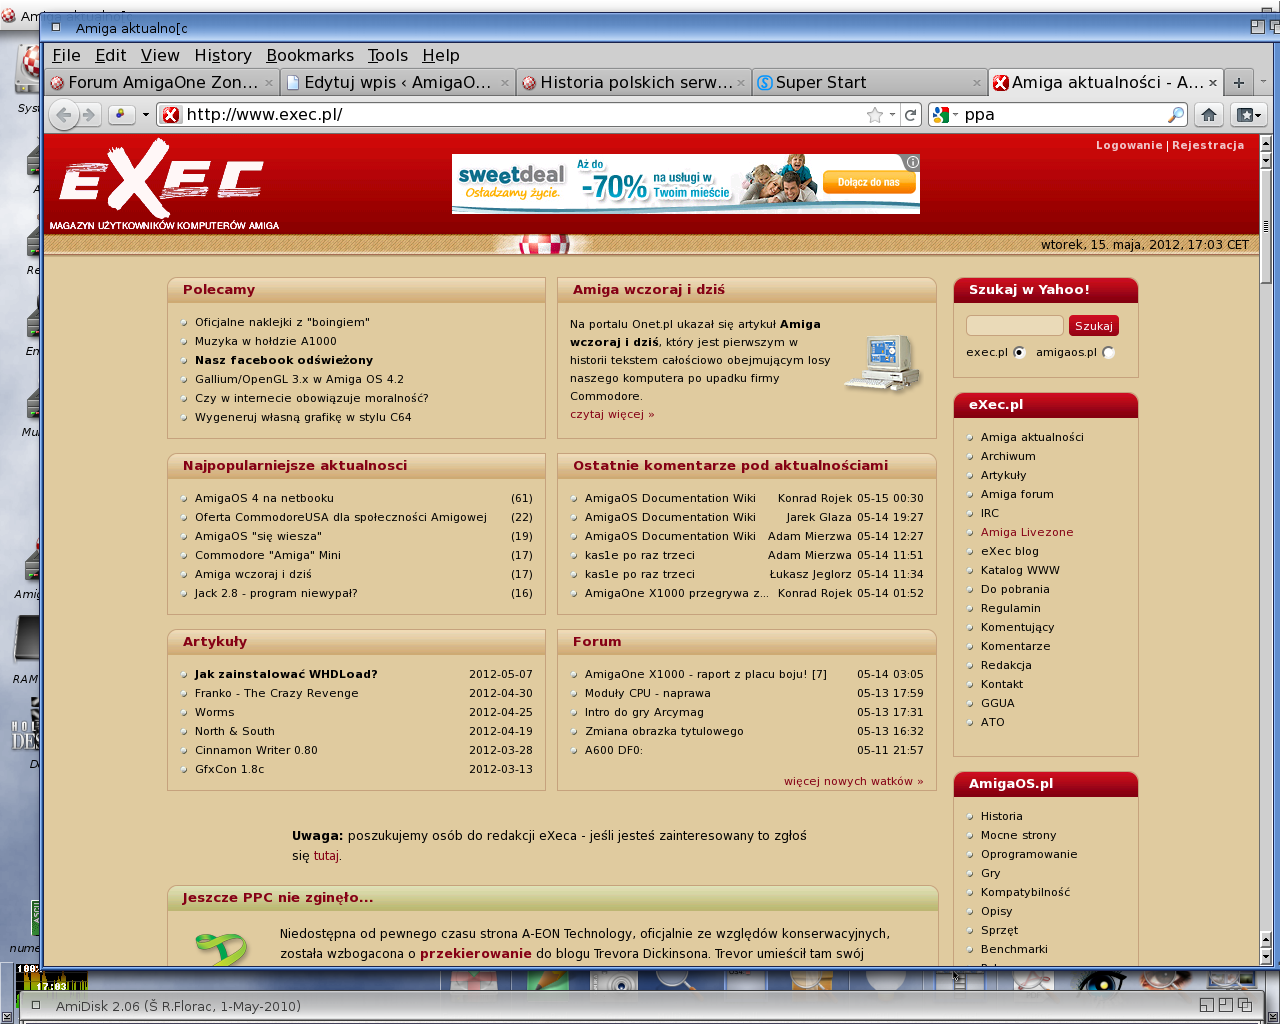Viewport: 1280px width, 1024px height.
Task: Click the retro computer image in Amiga wczoraj i dziś
Action: click(x=882, y=363)
